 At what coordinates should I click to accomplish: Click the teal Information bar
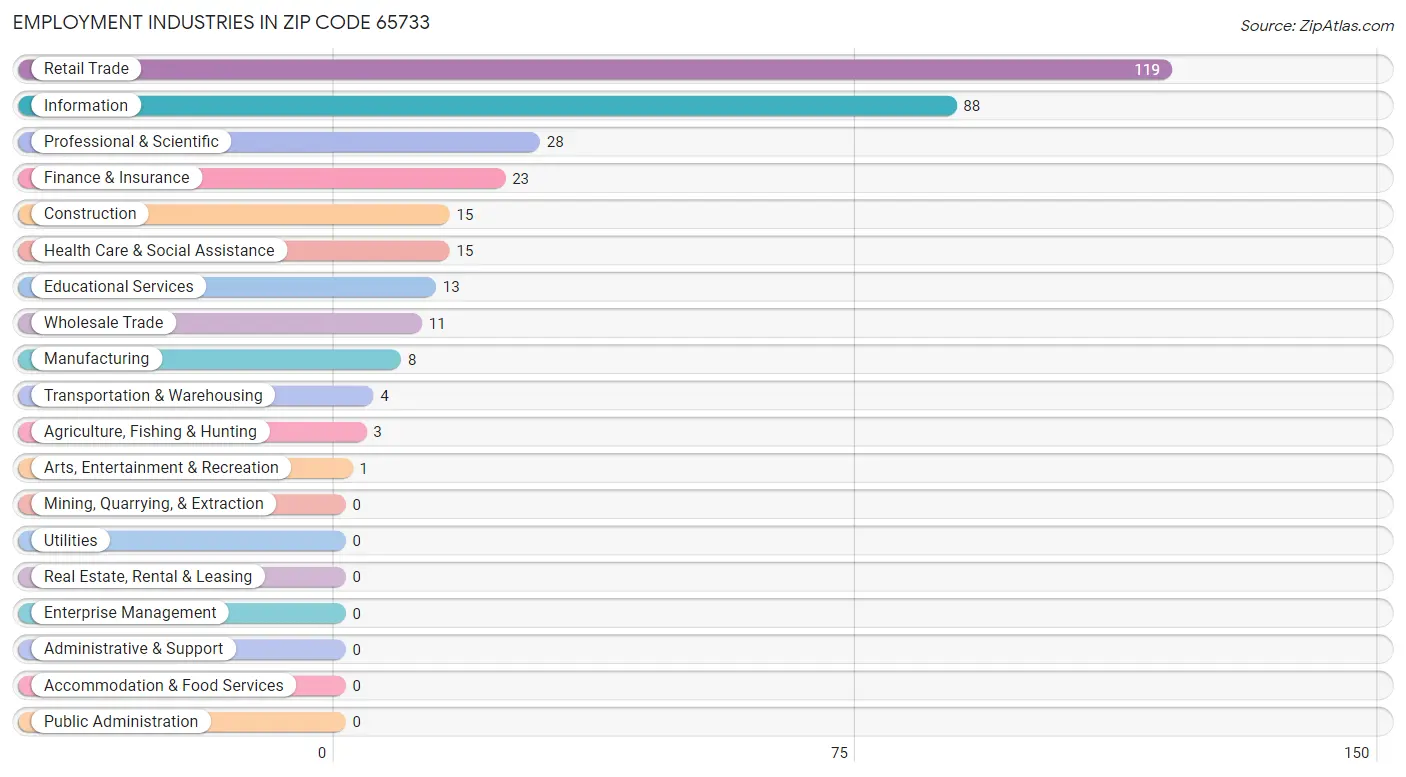(x=487, y=105)
